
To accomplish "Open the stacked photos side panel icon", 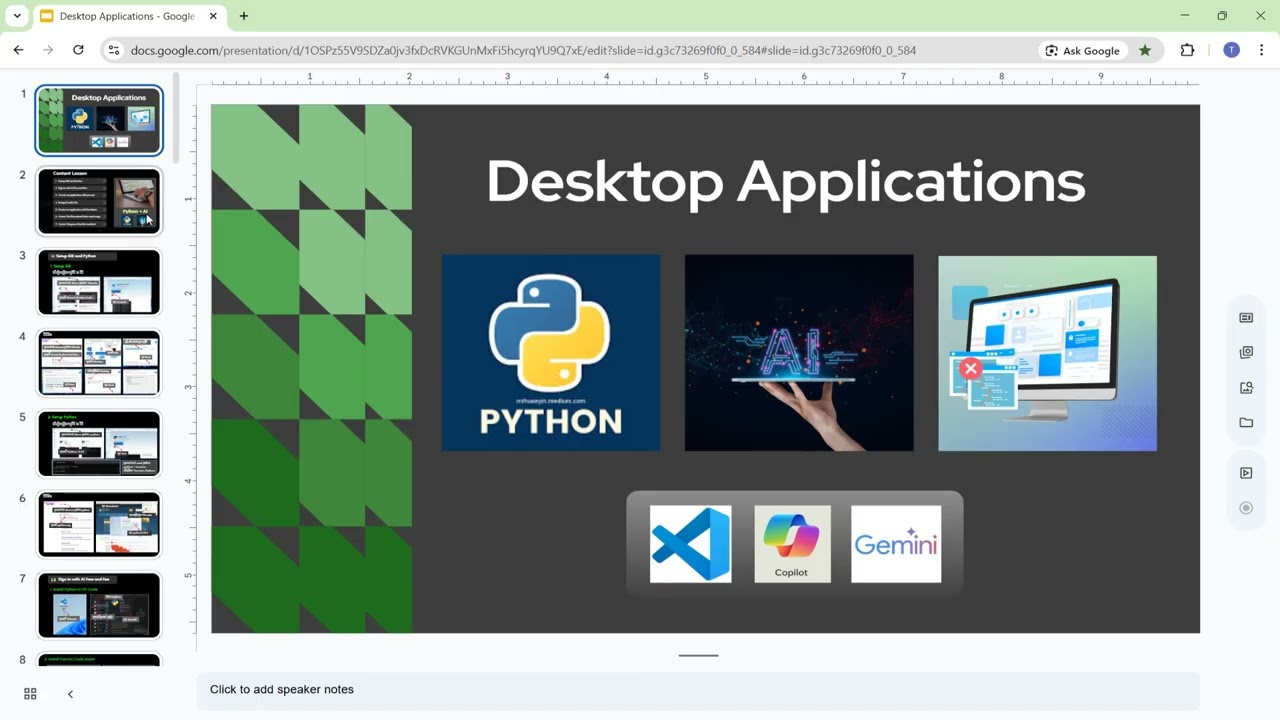I will (x=1246, y=352).
